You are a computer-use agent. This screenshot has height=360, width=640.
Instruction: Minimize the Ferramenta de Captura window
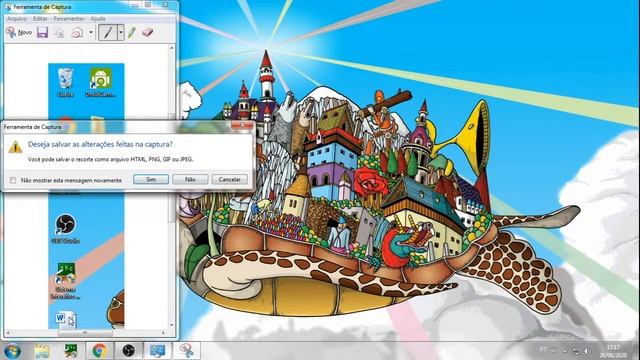click(136, 5)
